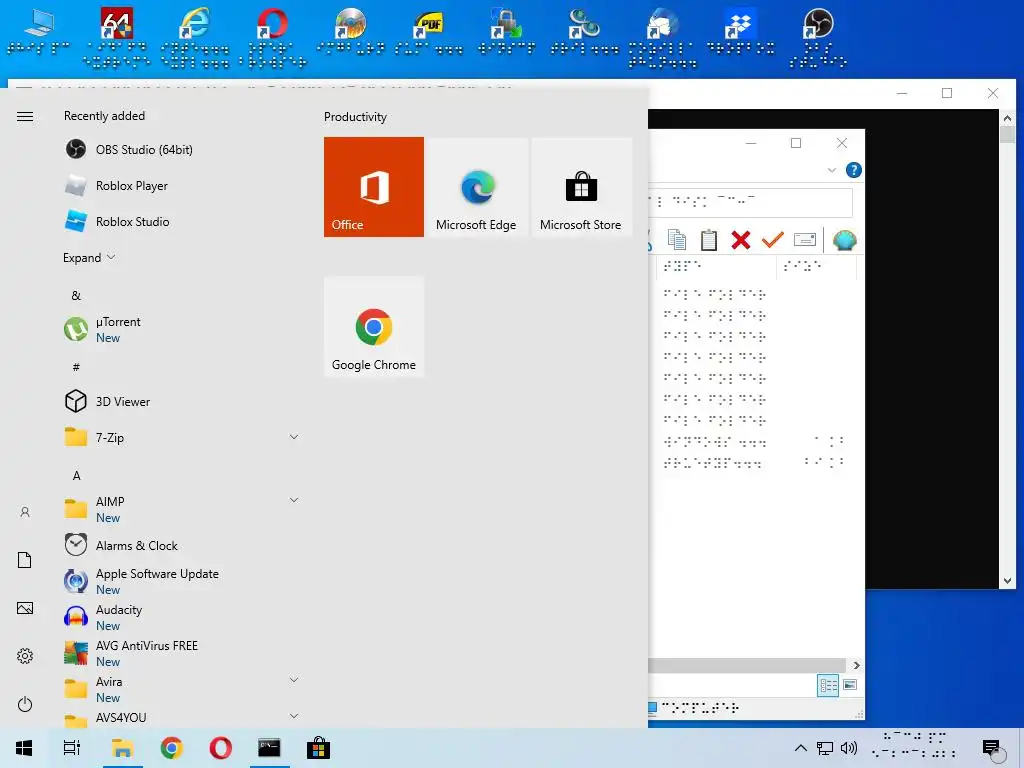Select the OBS desktop shortcut
The width and height of the screenshot is (1024, 768).
coord(818,37)
